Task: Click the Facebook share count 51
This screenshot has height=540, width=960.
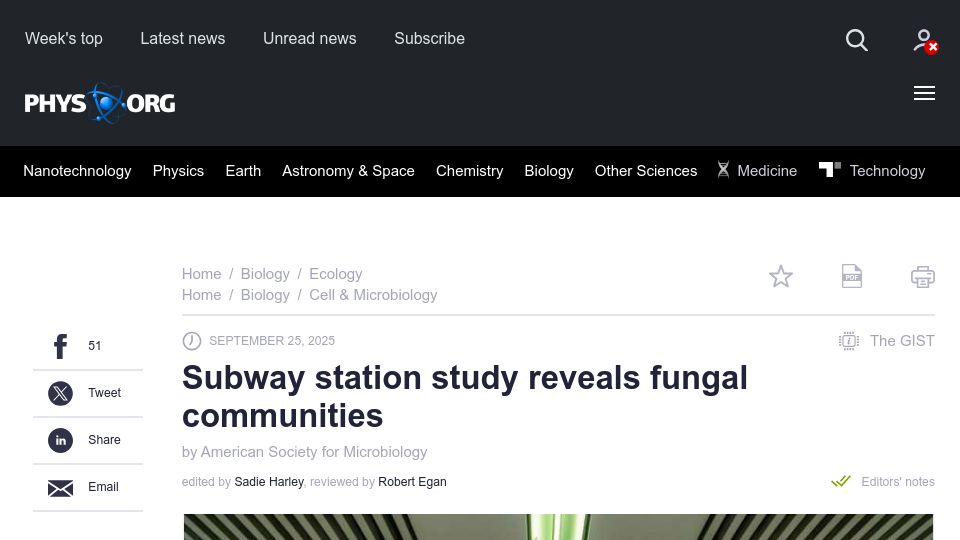Action: point(94,346)
